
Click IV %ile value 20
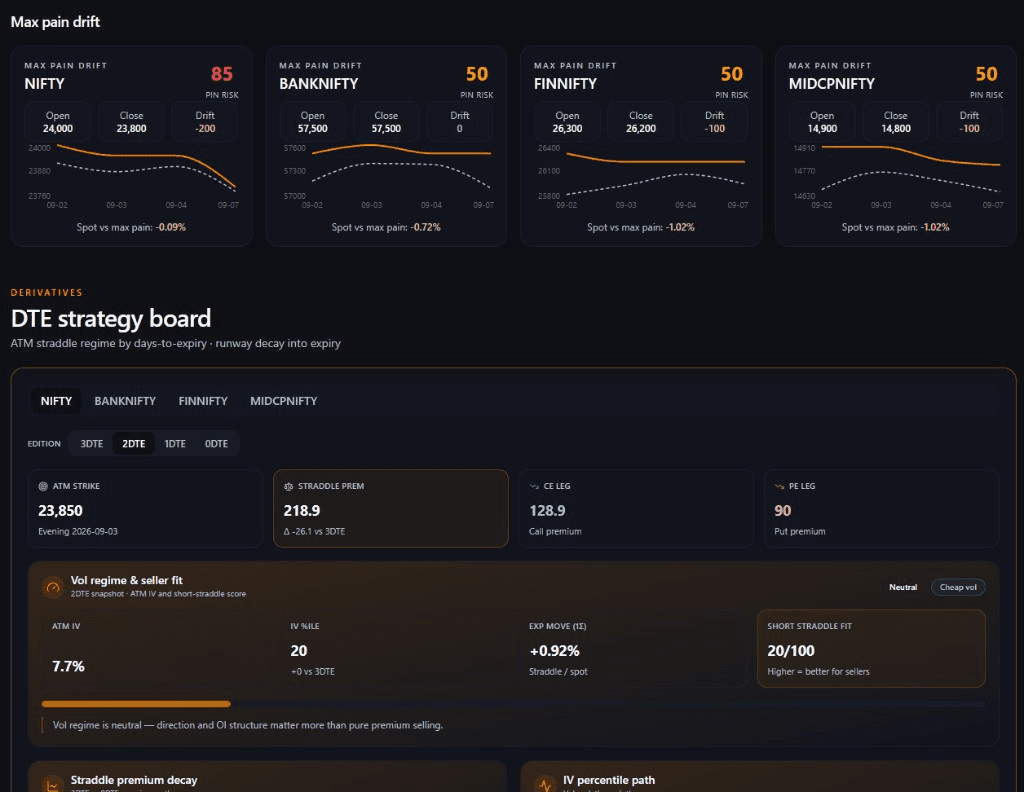point(298,650)
